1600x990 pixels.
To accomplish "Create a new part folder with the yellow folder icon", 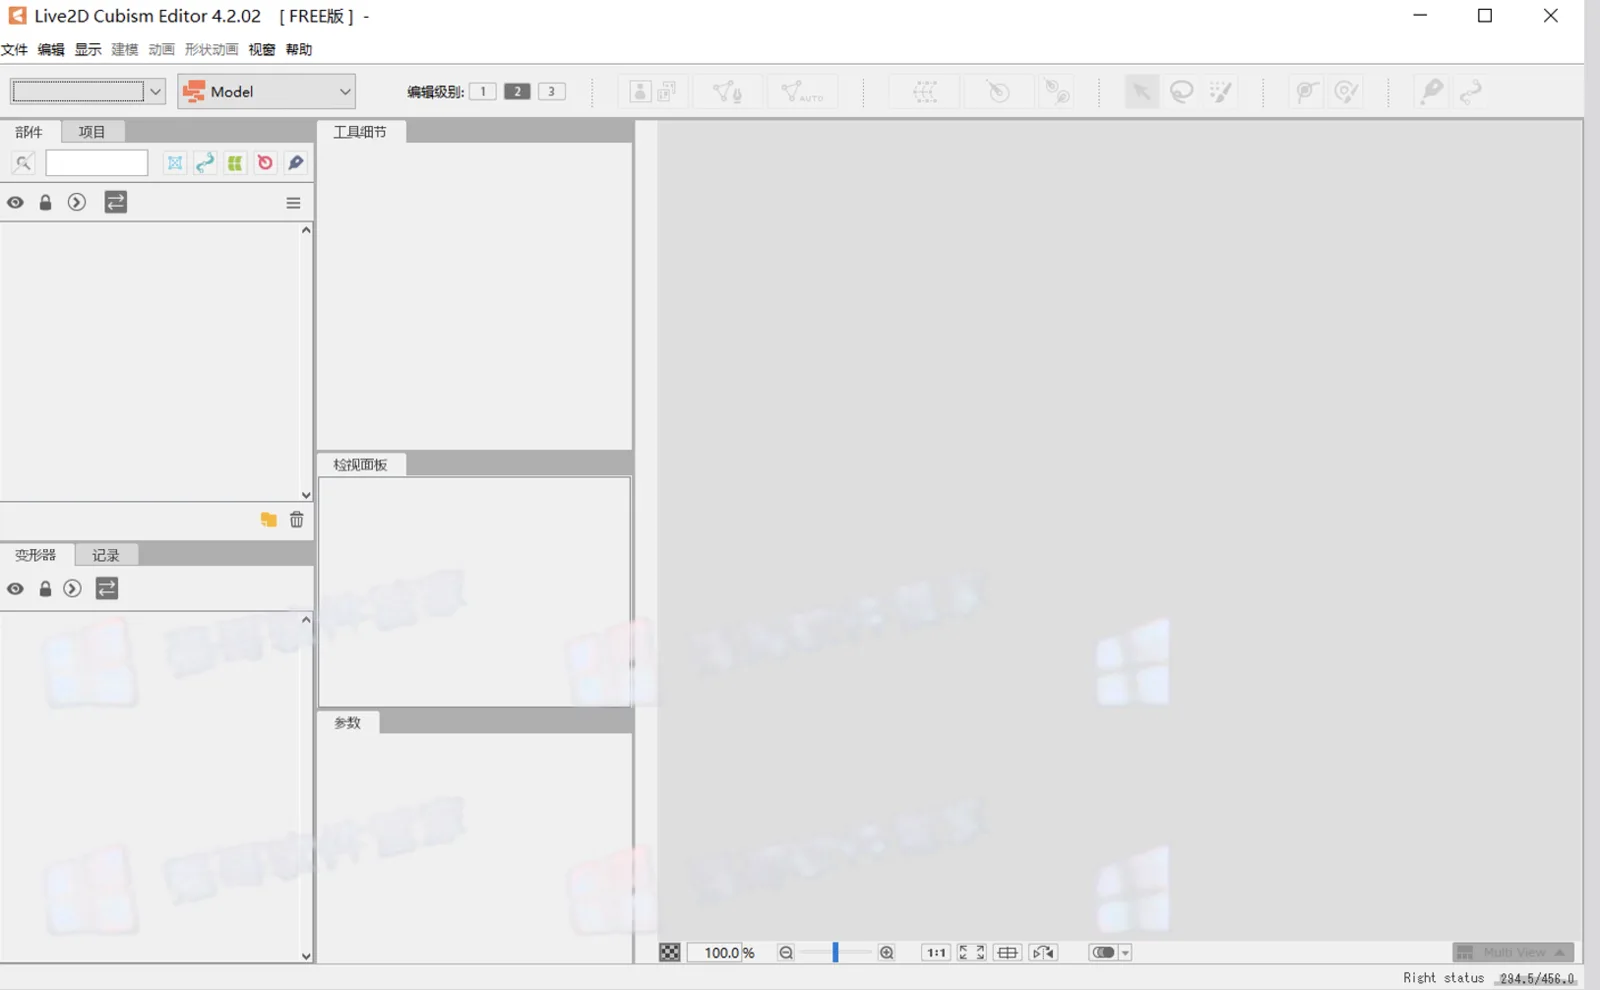I will (269, 520).
